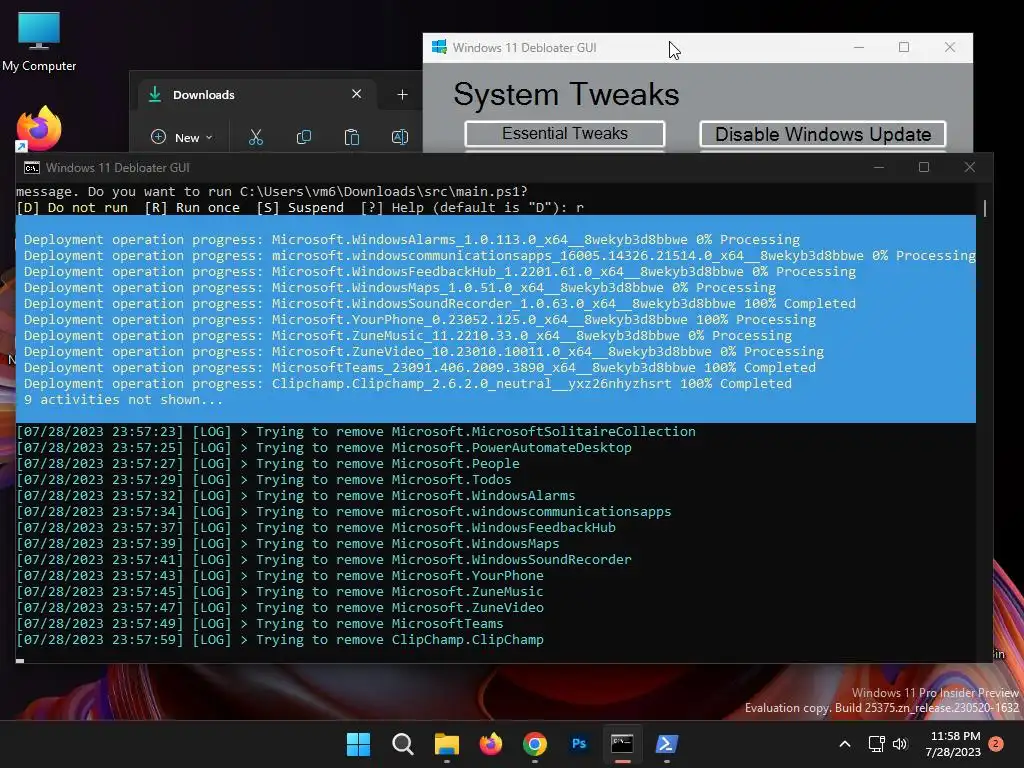This screenshot has width=1024, height=768.
Task: Open the network status tray icon
Action: pos(876,744)
